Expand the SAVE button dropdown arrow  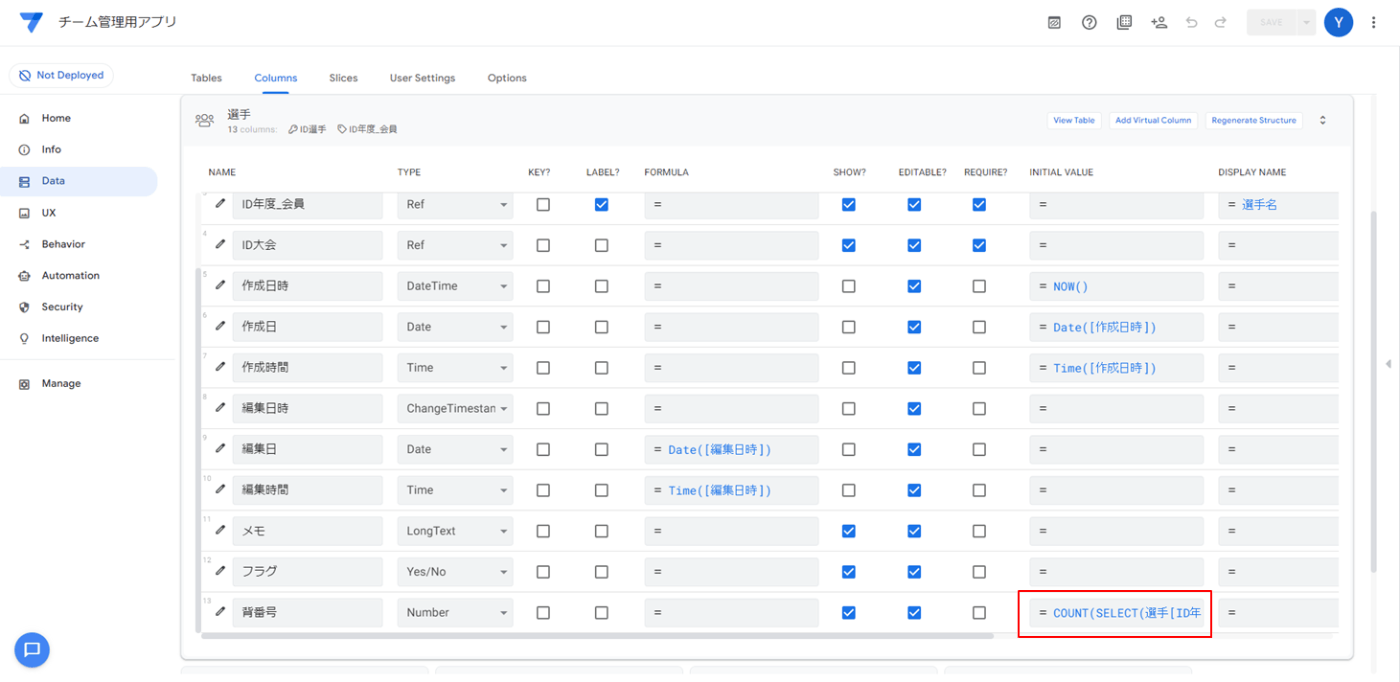pos(1306,22)
